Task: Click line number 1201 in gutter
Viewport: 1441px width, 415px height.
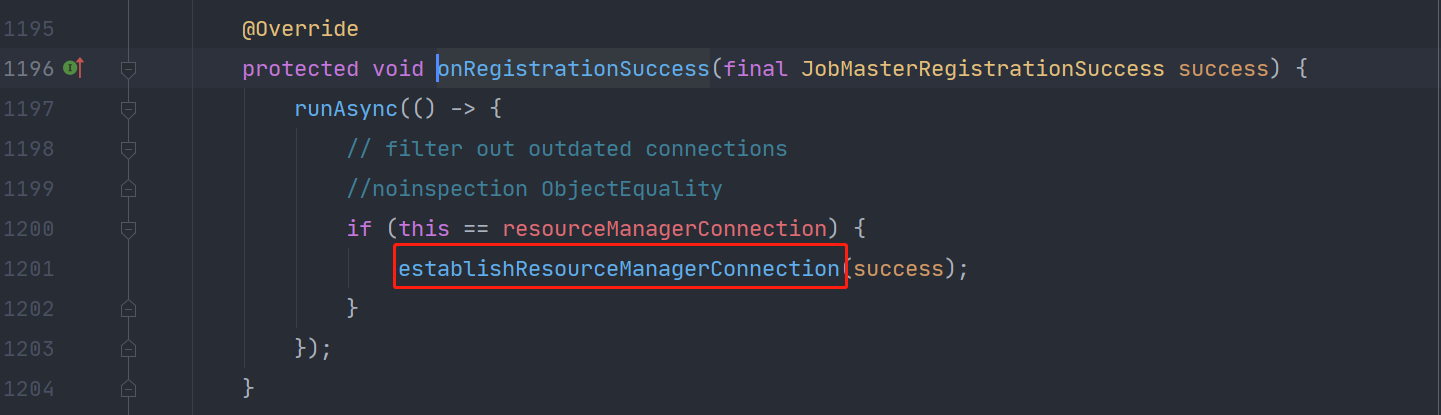Action: (28, 268)
